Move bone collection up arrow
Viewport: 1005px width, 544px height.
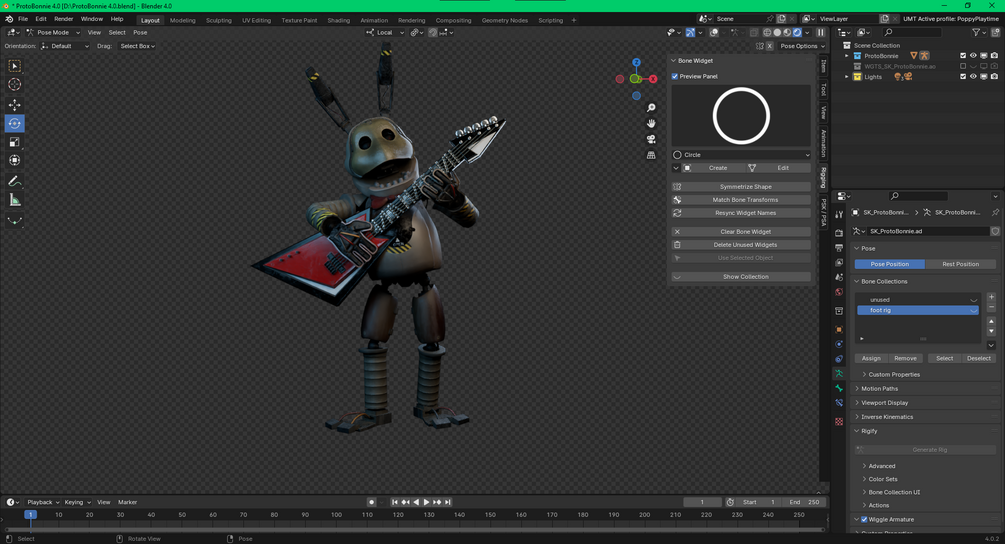[991, 321]
